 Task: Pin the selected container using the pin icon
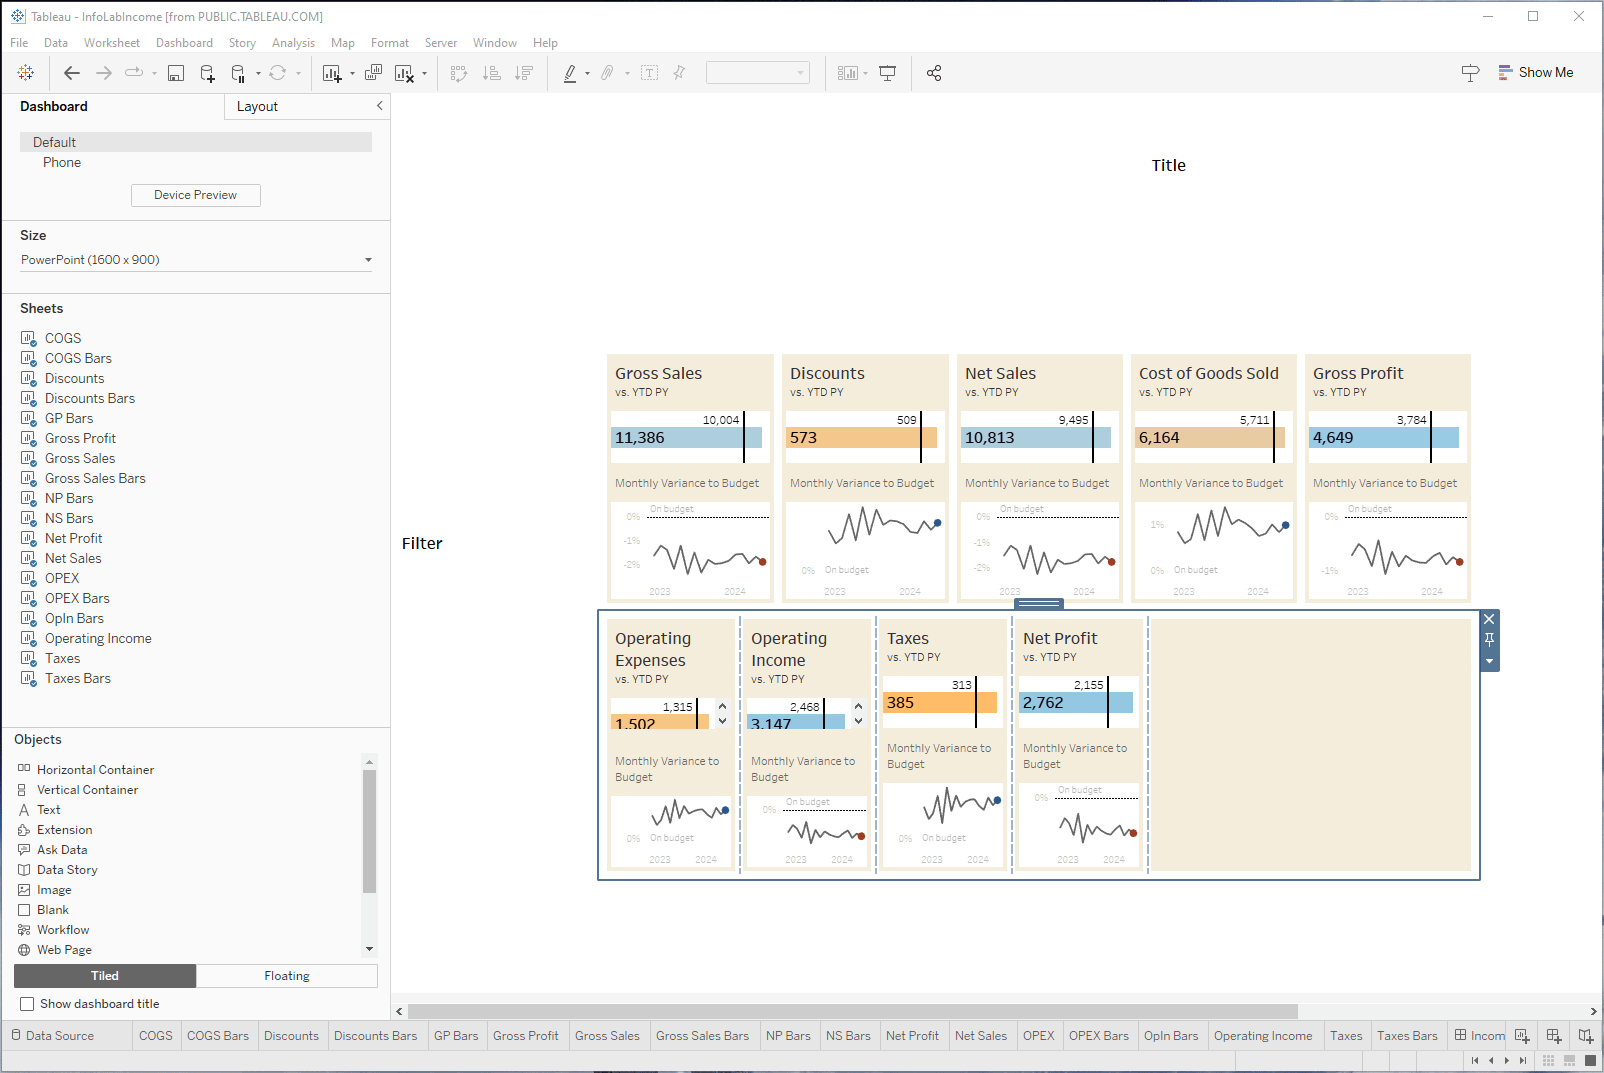[x=1489, y=640]
